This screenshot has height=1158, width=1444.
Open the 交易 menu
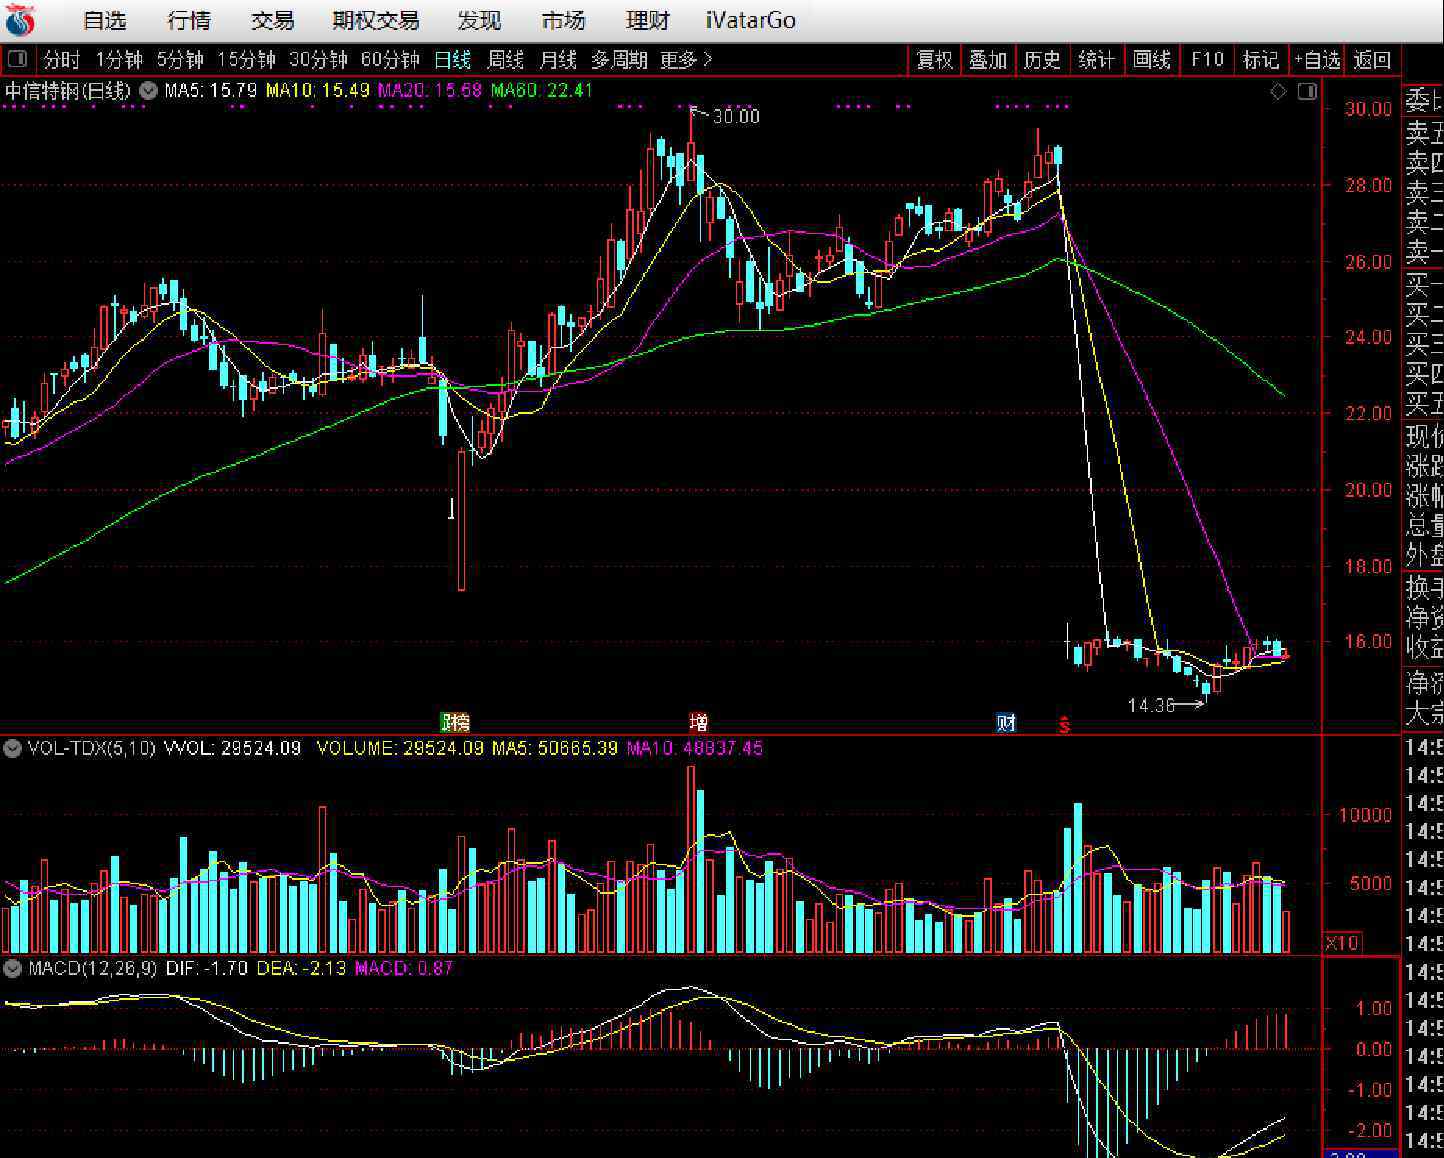click(x=272, y=21)
